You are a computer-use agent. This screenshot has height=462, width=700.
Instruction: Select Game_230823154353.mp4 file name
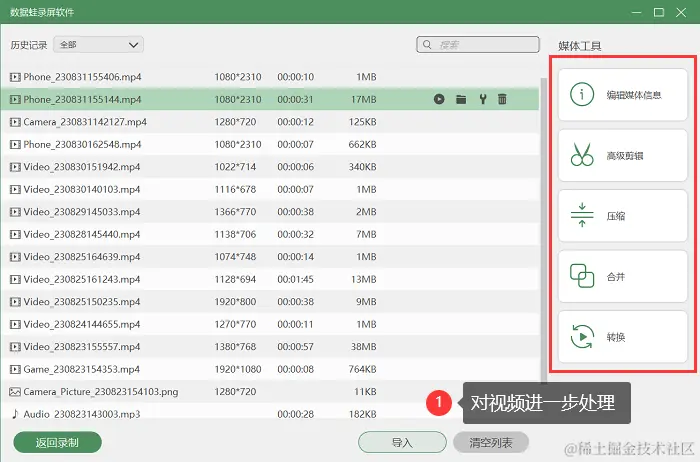point(82,369)
